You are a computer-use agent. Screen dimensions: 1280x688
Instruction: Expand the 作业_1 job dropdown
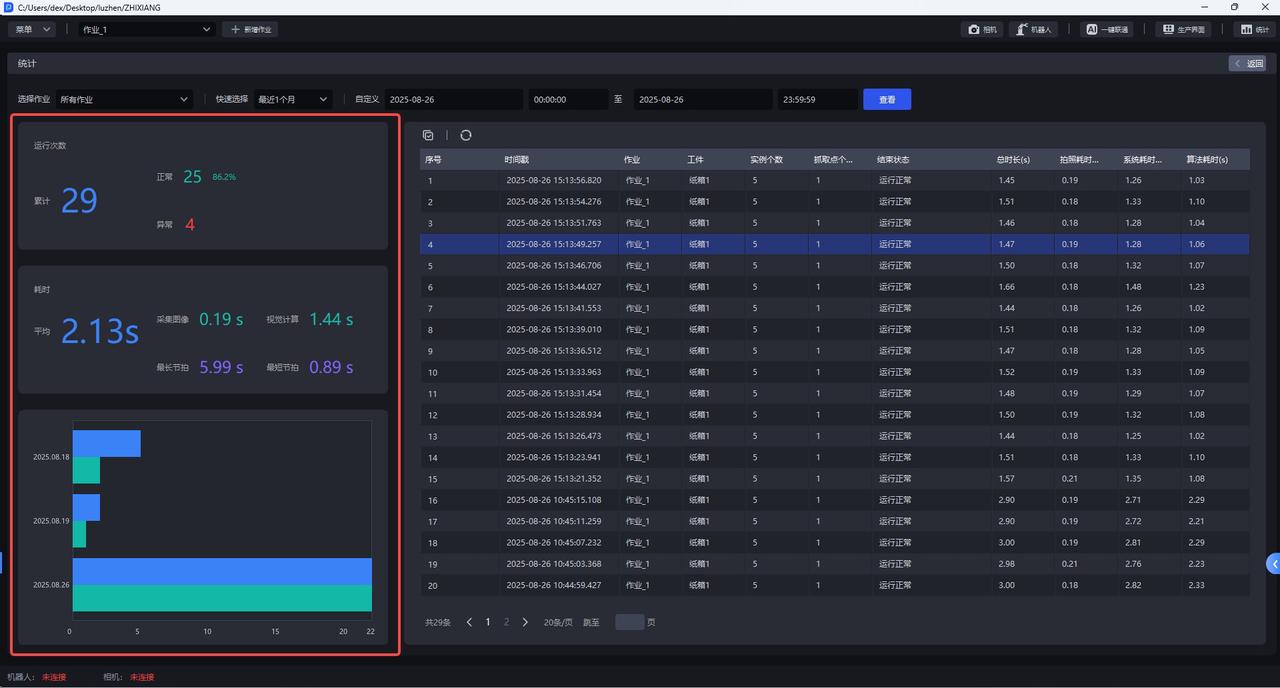coord(147,30)
